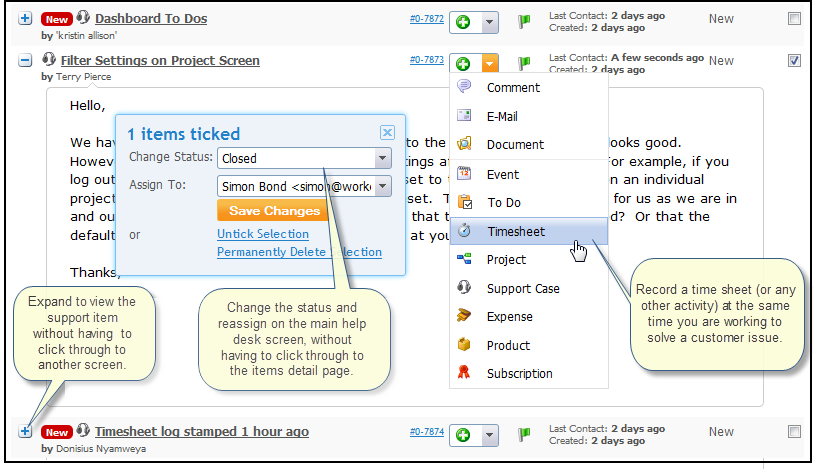Viewport: 819px width, 469px height.
Task: Click the red New badge on Dashboard To Dos
Action: pyautogui.click(x=57, y=18)
